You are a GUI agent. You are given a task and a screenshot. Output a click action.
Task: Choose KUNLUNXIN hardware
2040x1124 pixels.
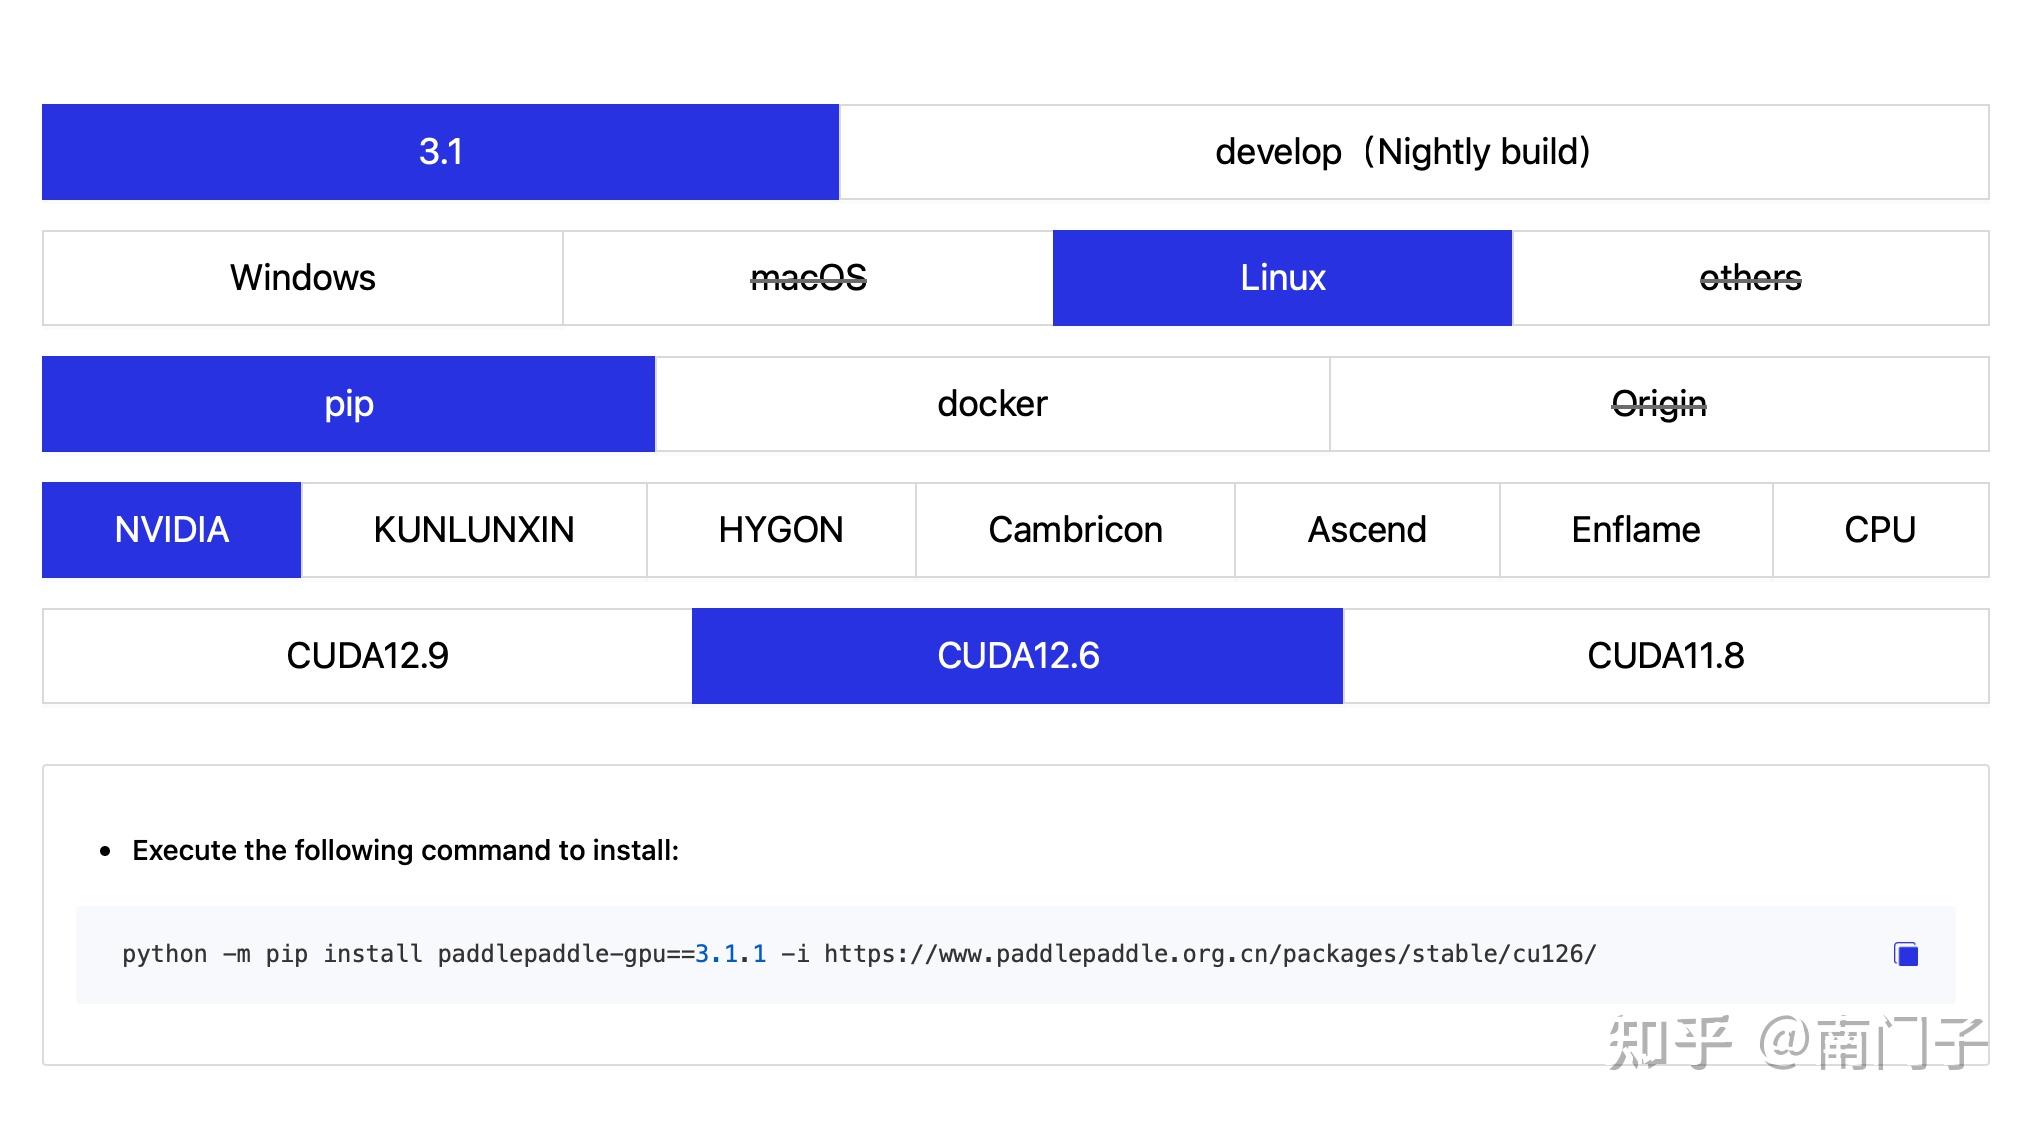474,530
